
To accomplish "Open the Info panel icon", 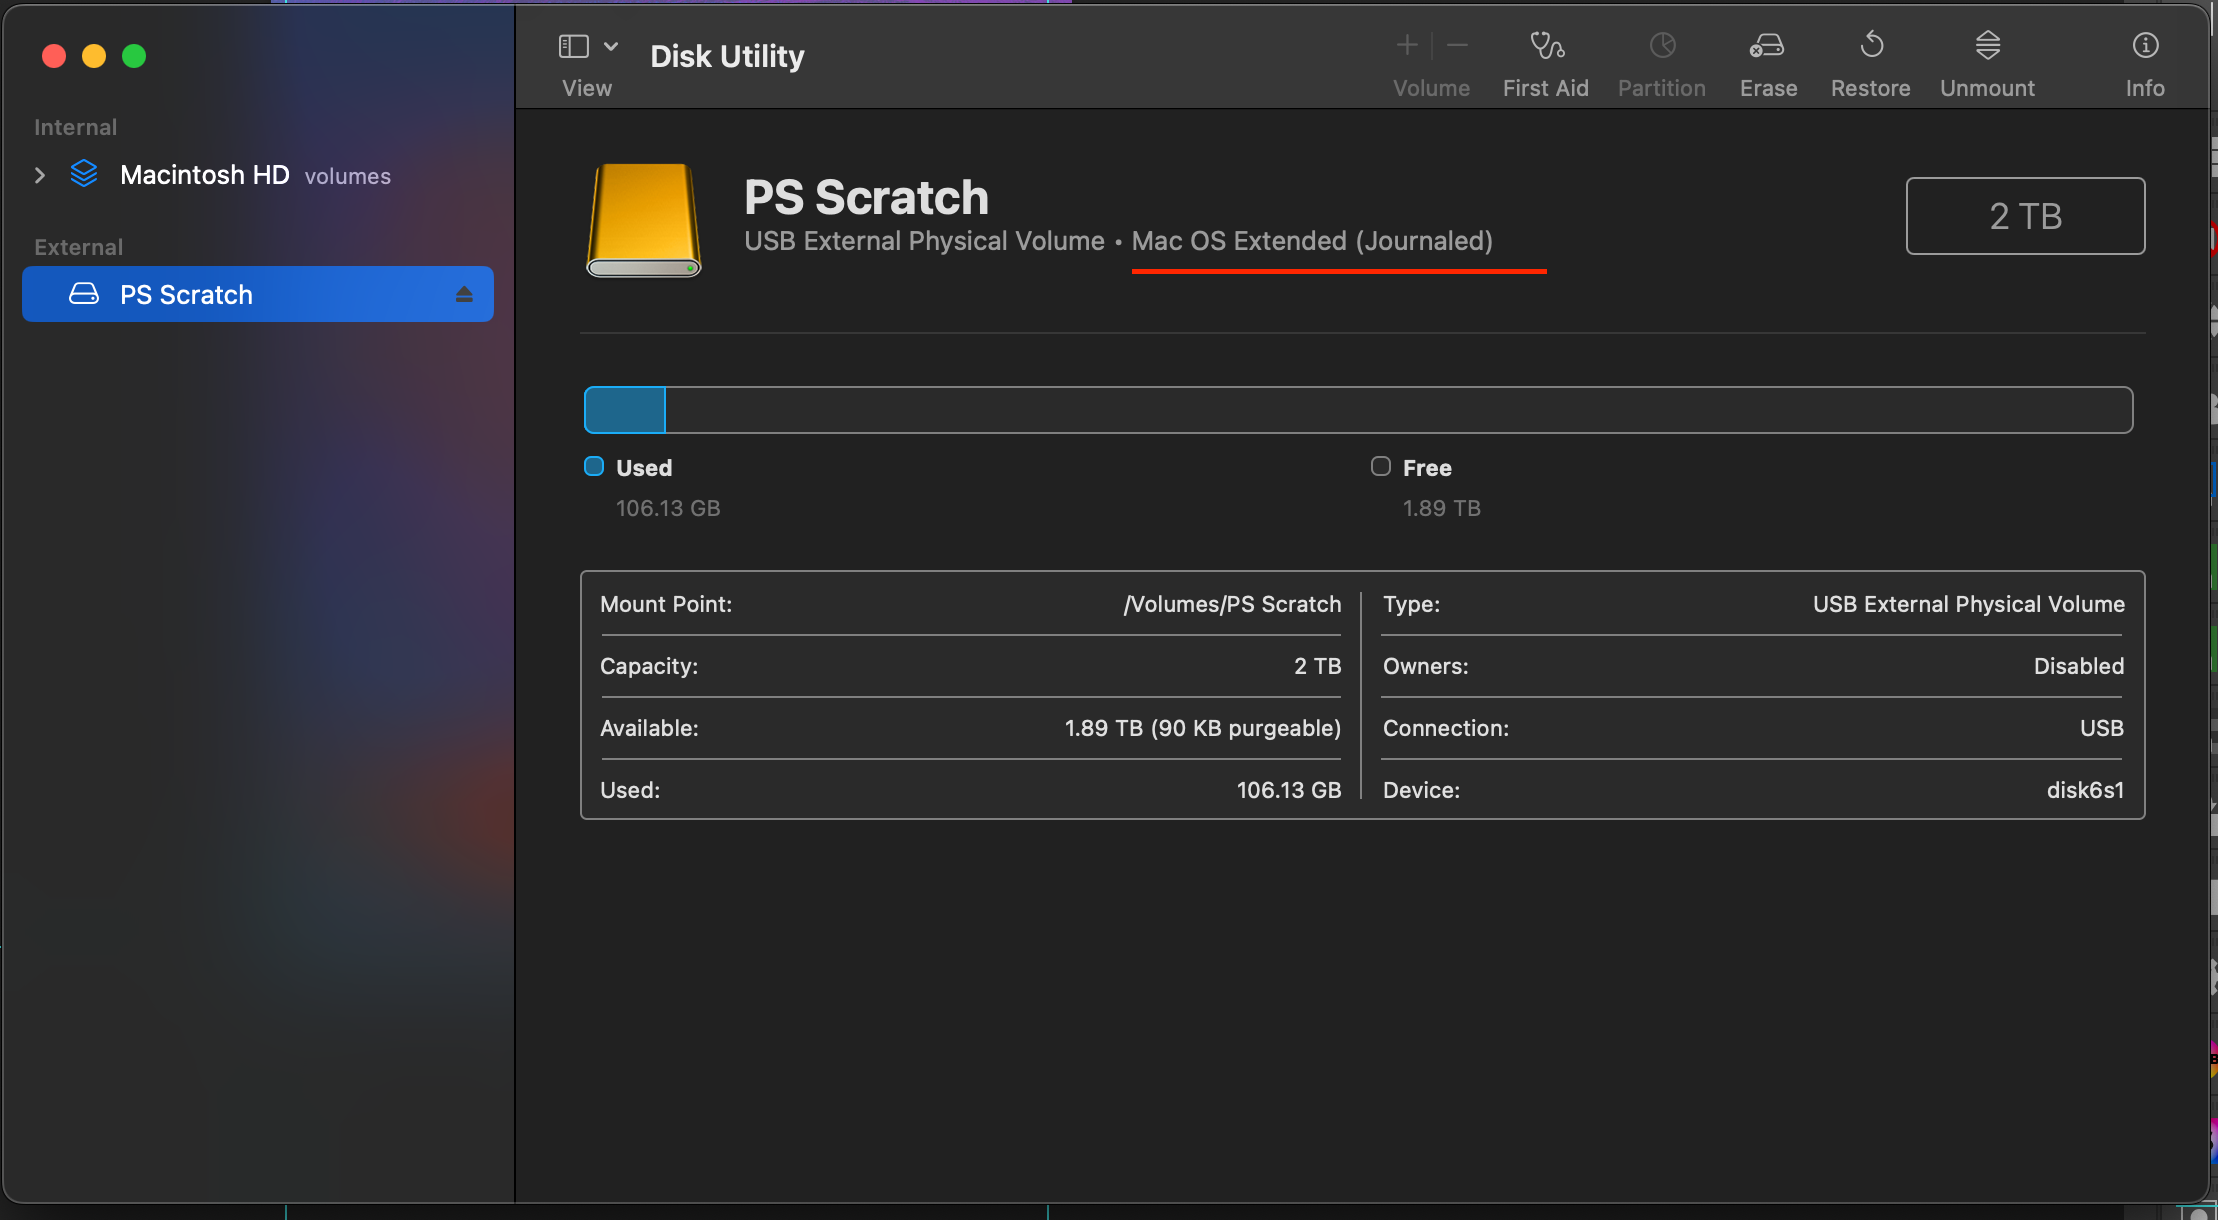I will tap(2145, 46).
